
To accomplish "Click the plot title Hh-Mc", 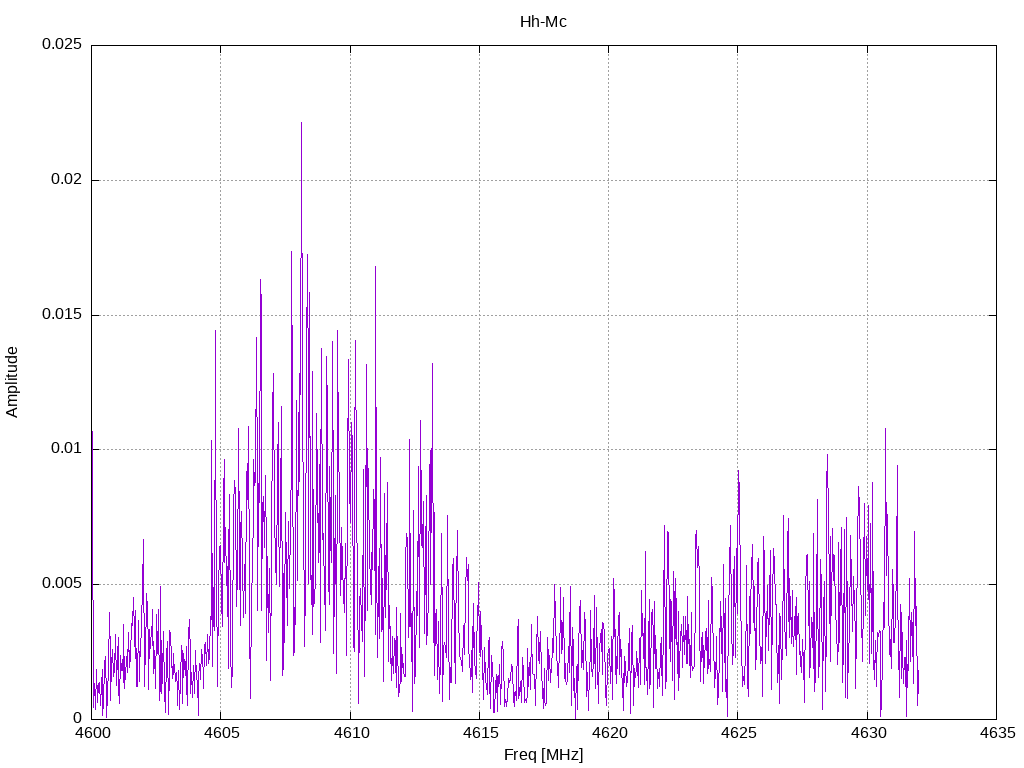I will [543, 22].
